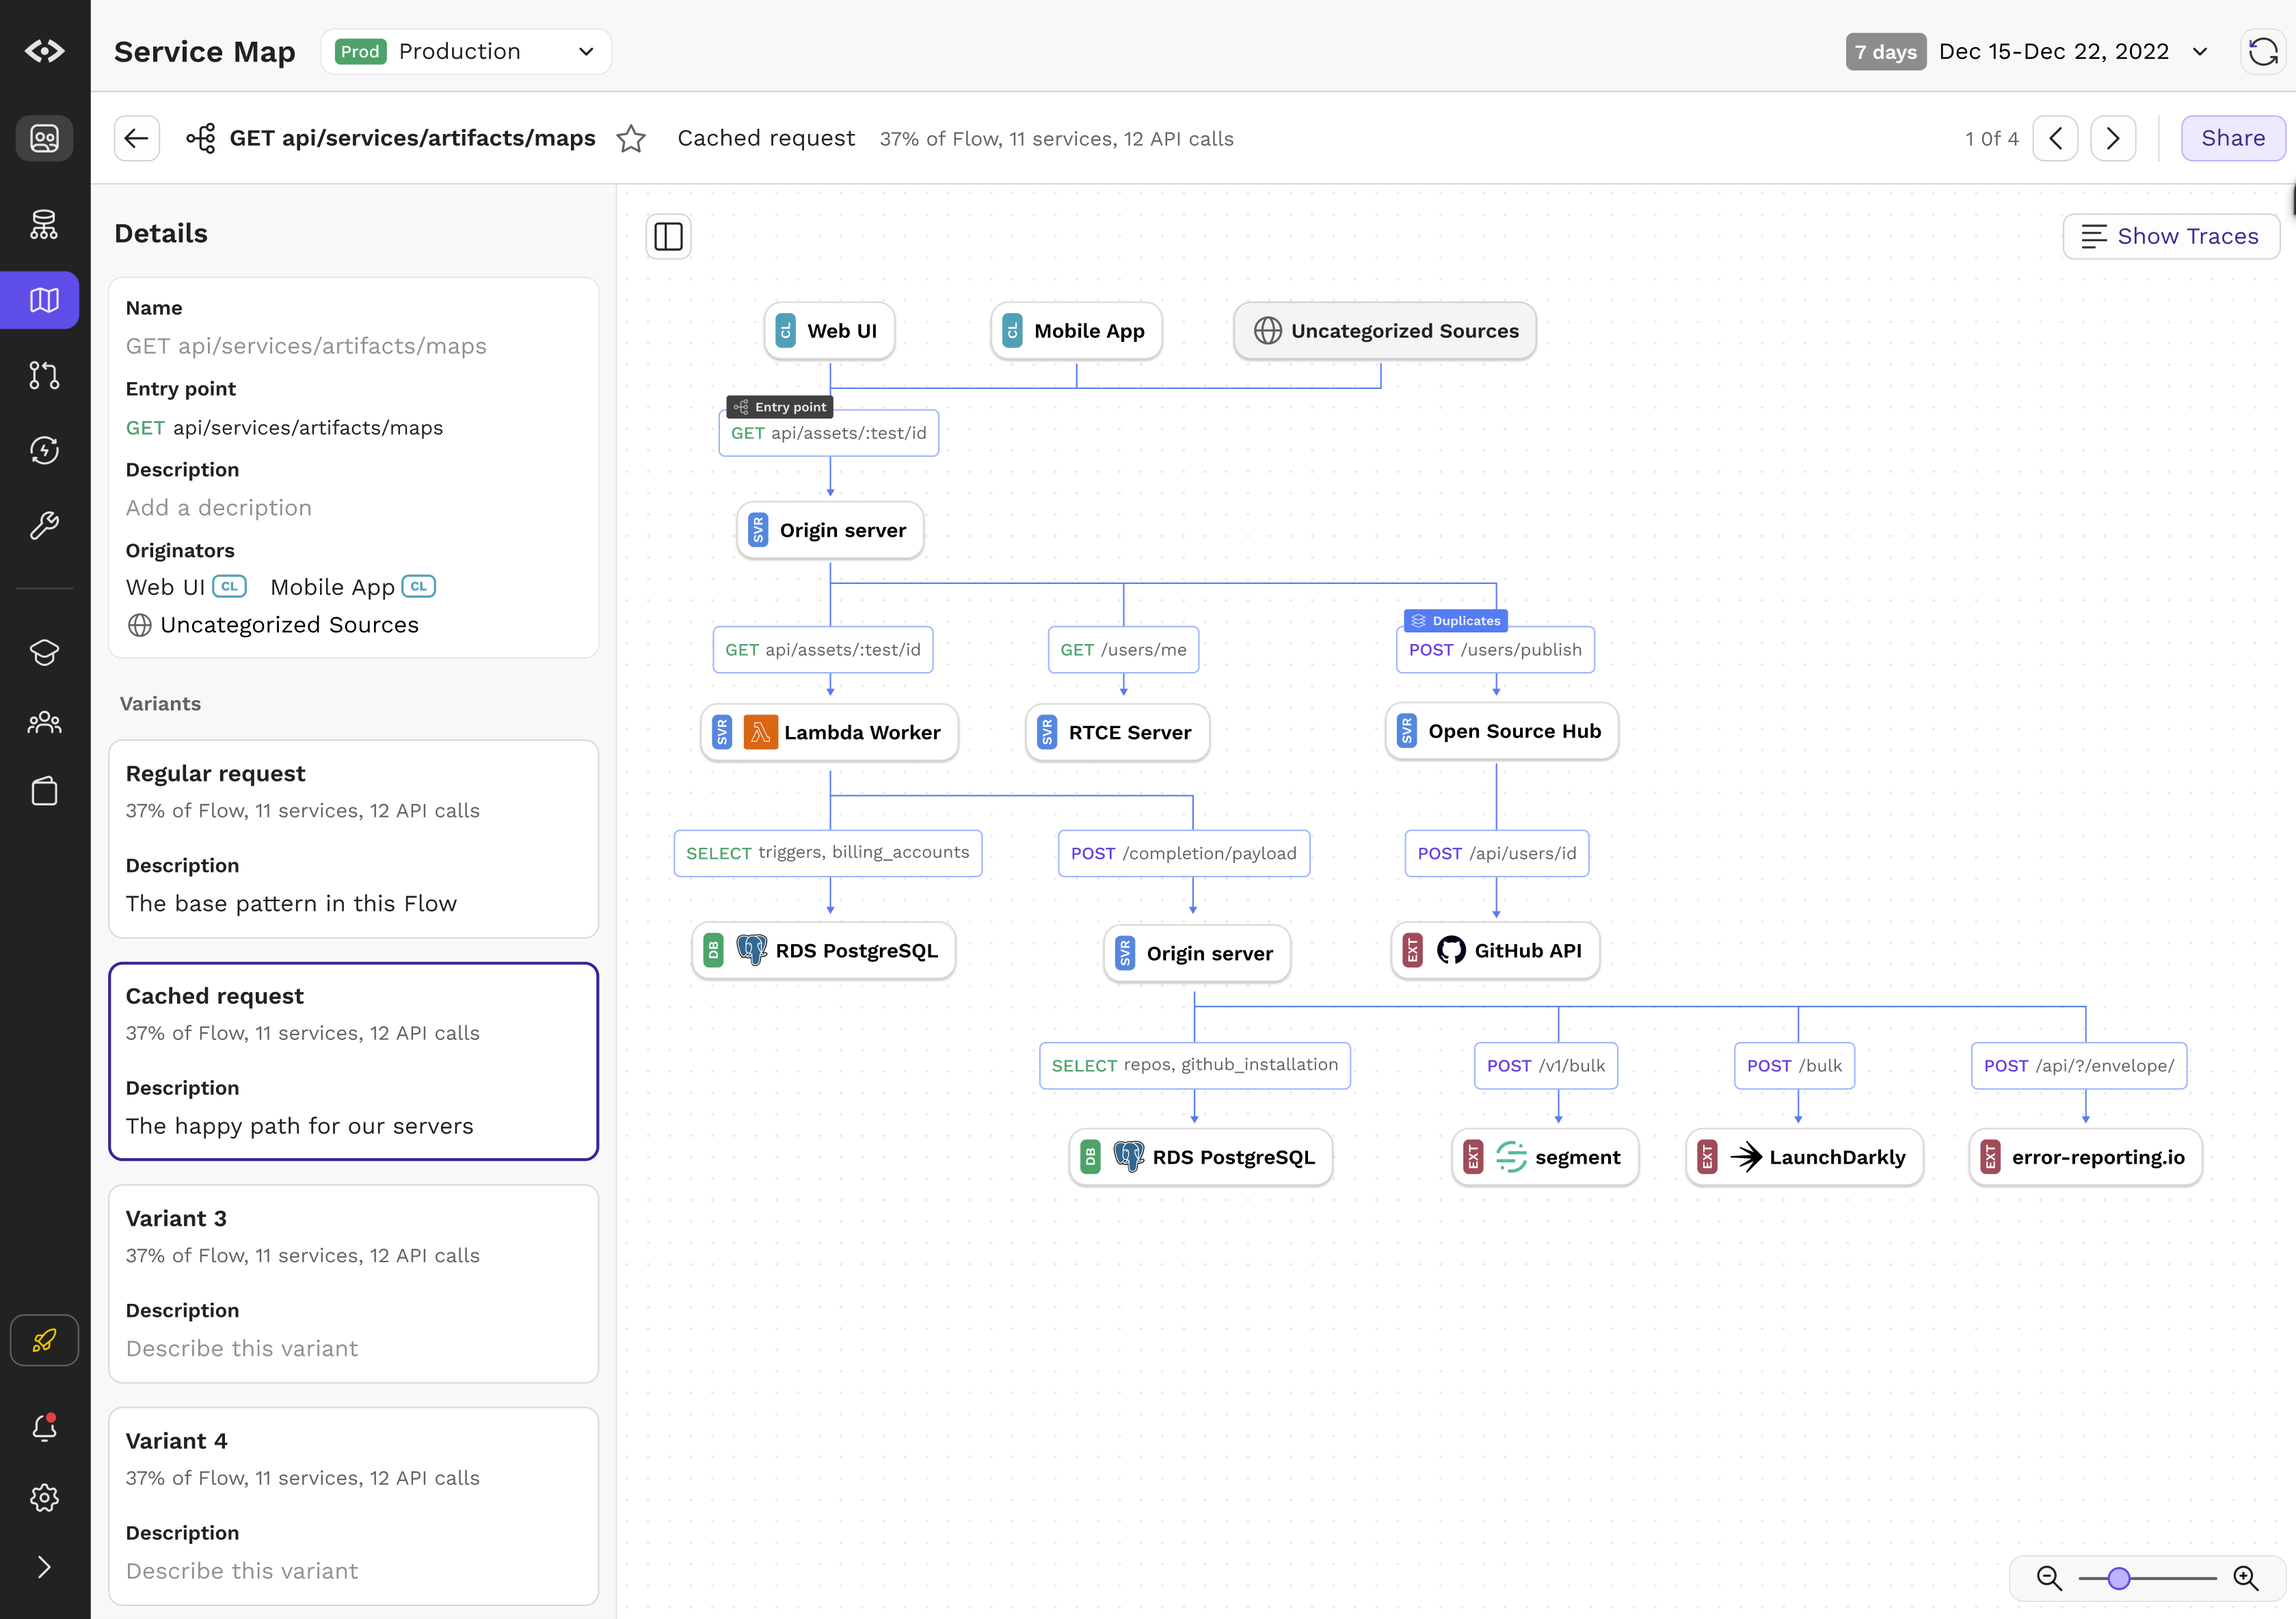
Task: Click the back arrow button
Action: tap(137, 139)
